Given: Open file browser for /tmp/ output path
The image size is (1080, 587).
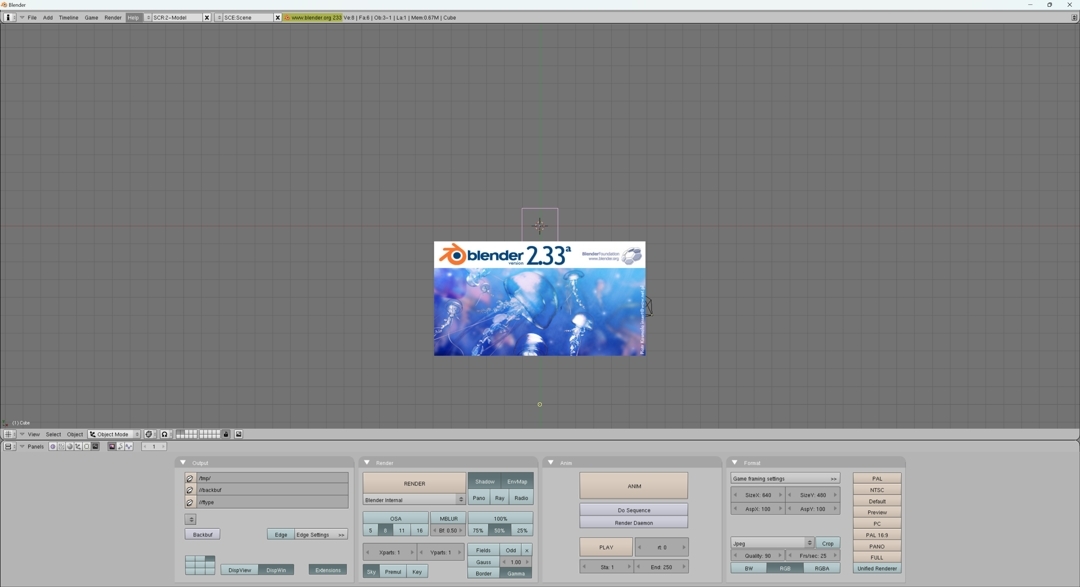Looking at the screenshot, I should [189, 478].
